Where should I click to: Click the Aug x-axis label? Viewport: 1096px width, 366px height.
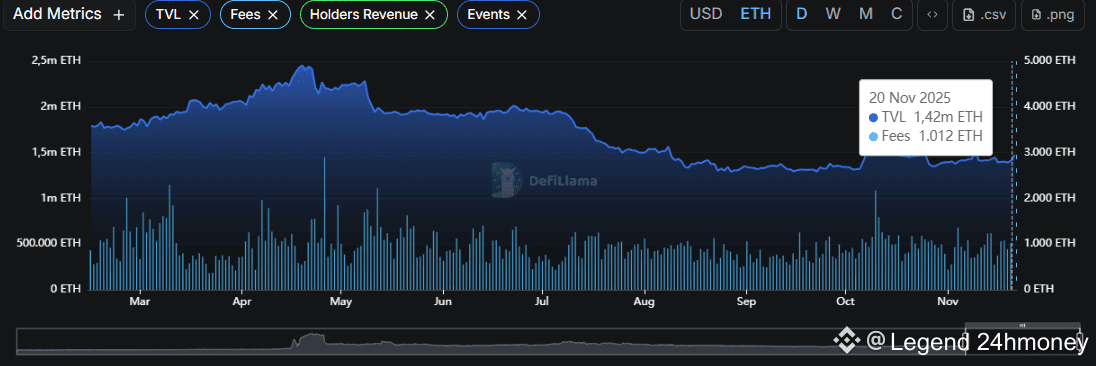coord(644,302)
